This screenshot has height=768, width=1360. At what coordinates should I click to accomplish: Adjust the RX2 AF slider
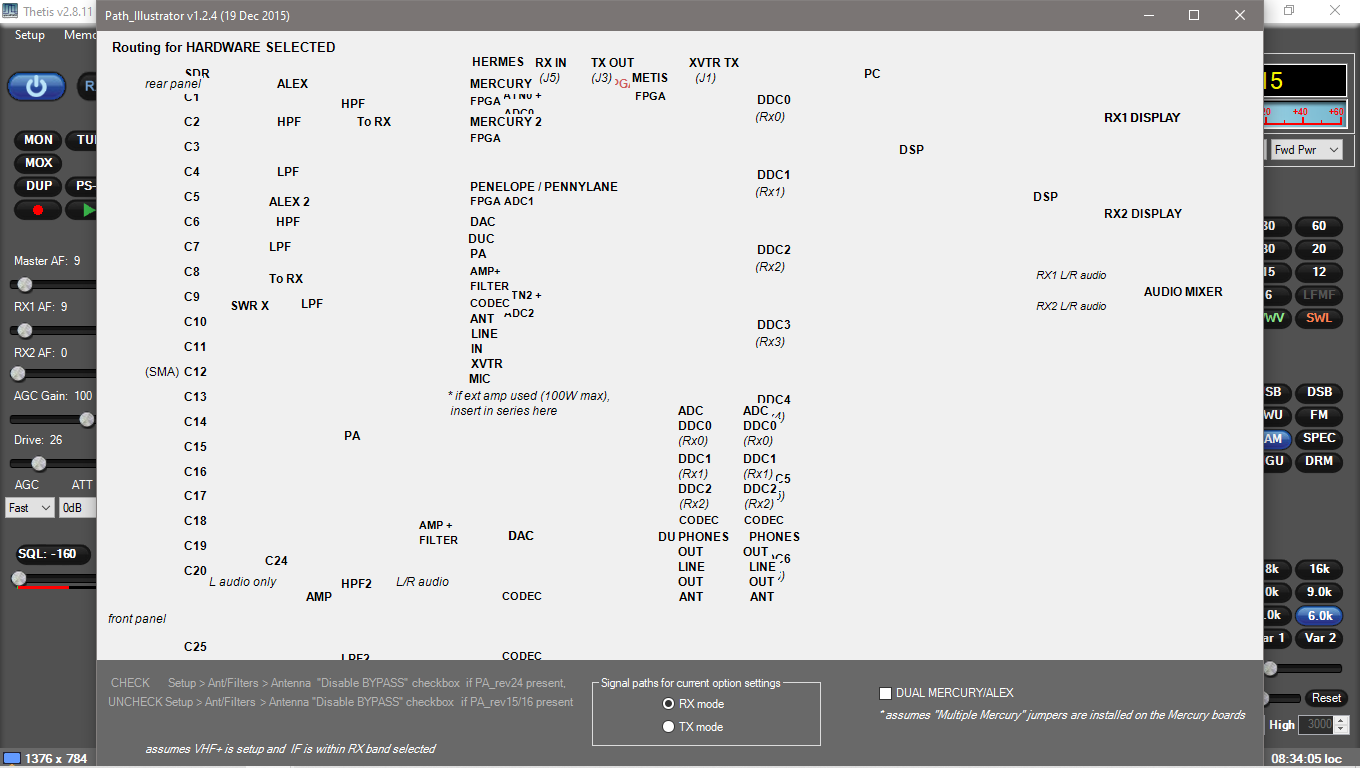click(x=52, y=373)
